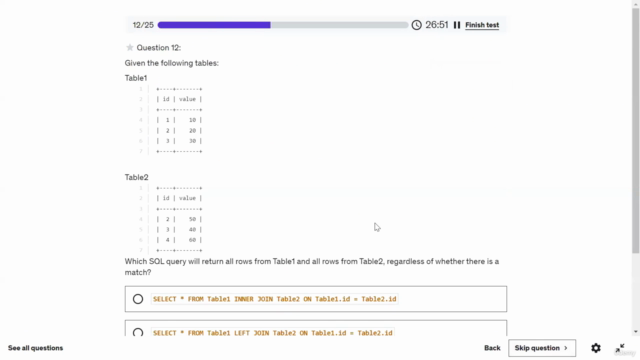The image size is (640, 360).
Task: Click the Table2 label
Action: (x=136, y=177)
